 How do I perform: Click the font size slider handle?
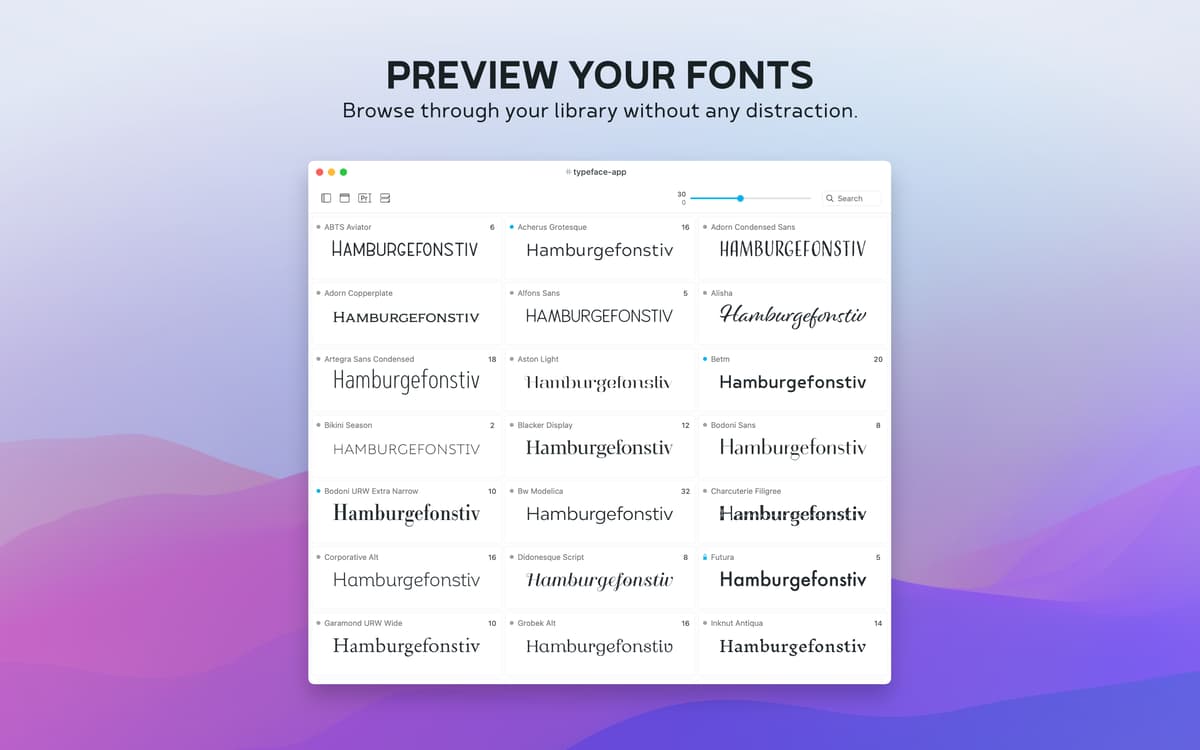pyautogui.click(x=740, y=198)
